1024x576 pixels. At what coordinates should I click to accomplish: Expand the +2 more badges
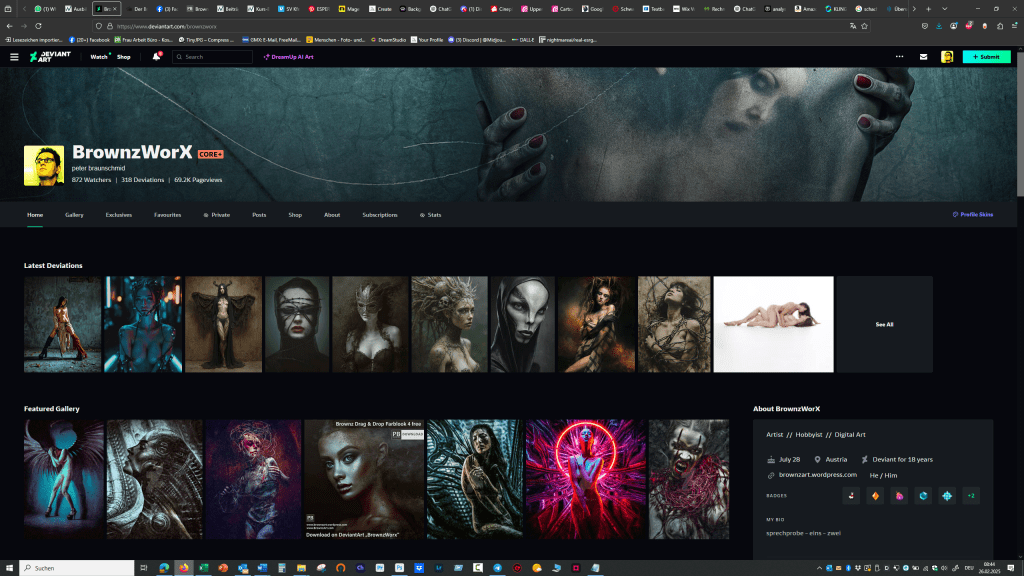(971, 495)
